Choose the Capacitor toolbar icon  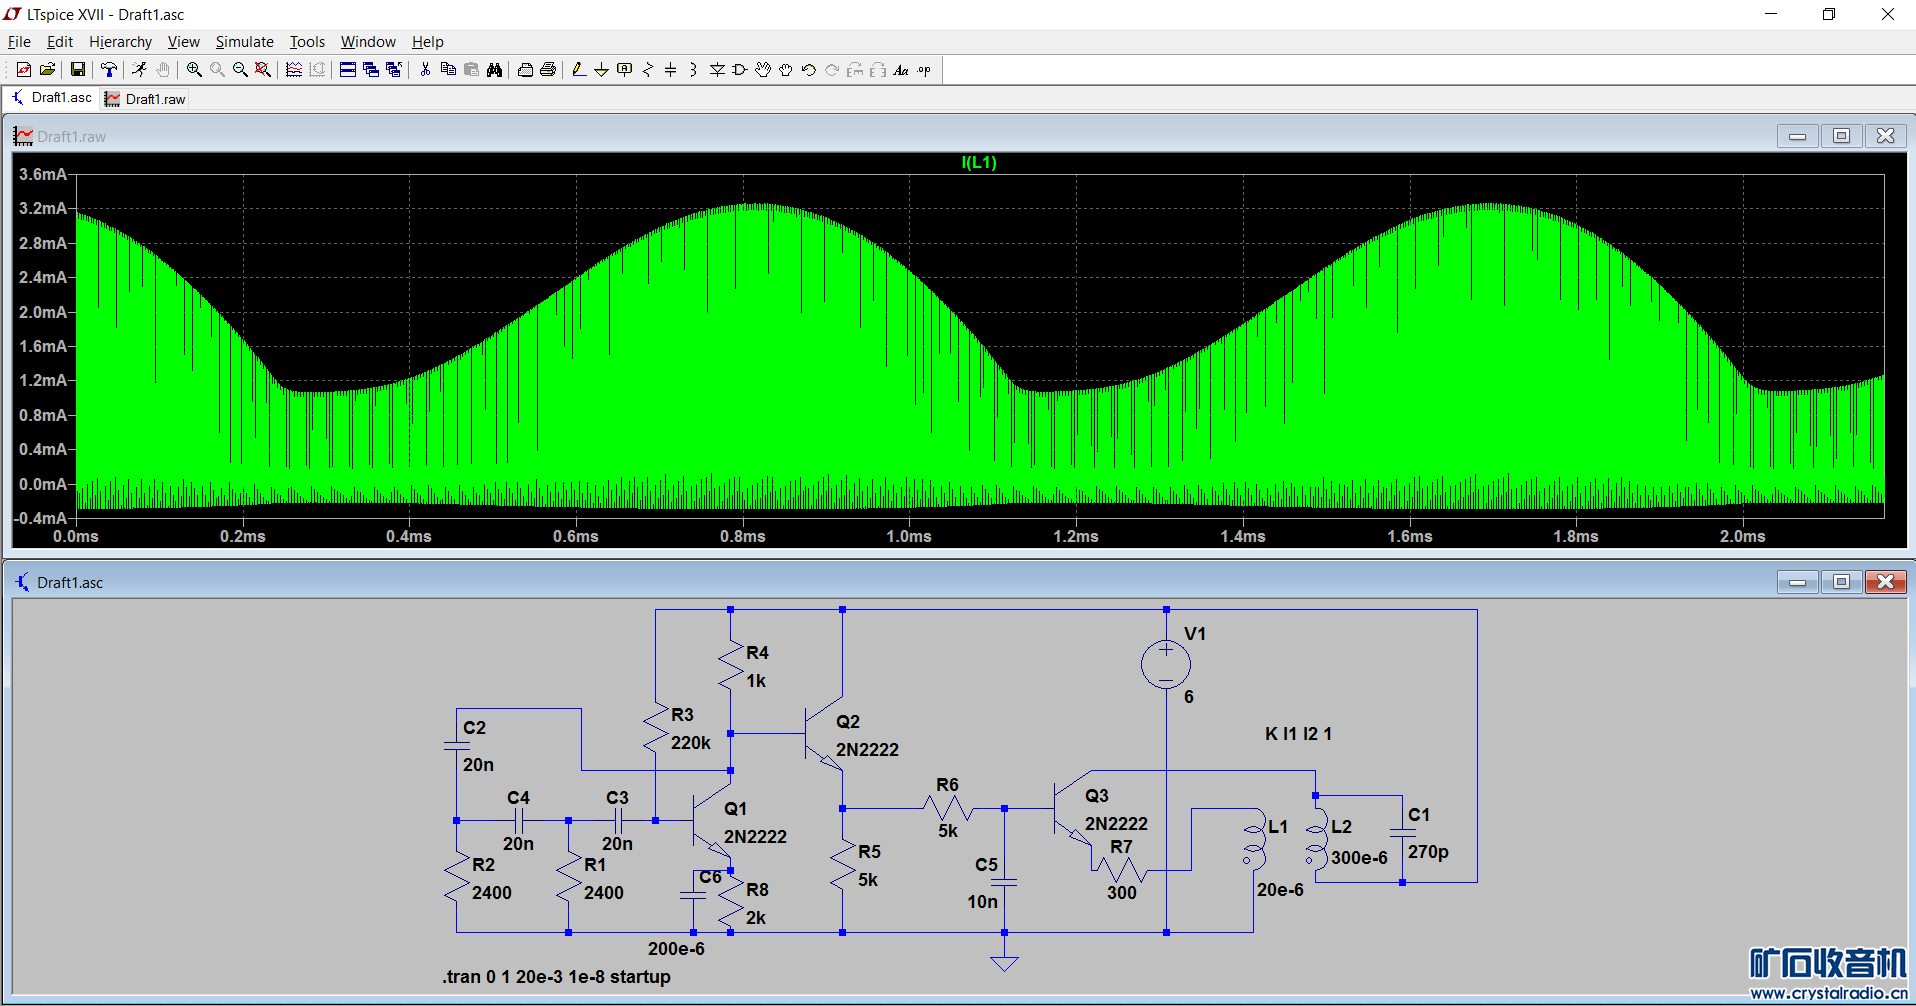670,70
